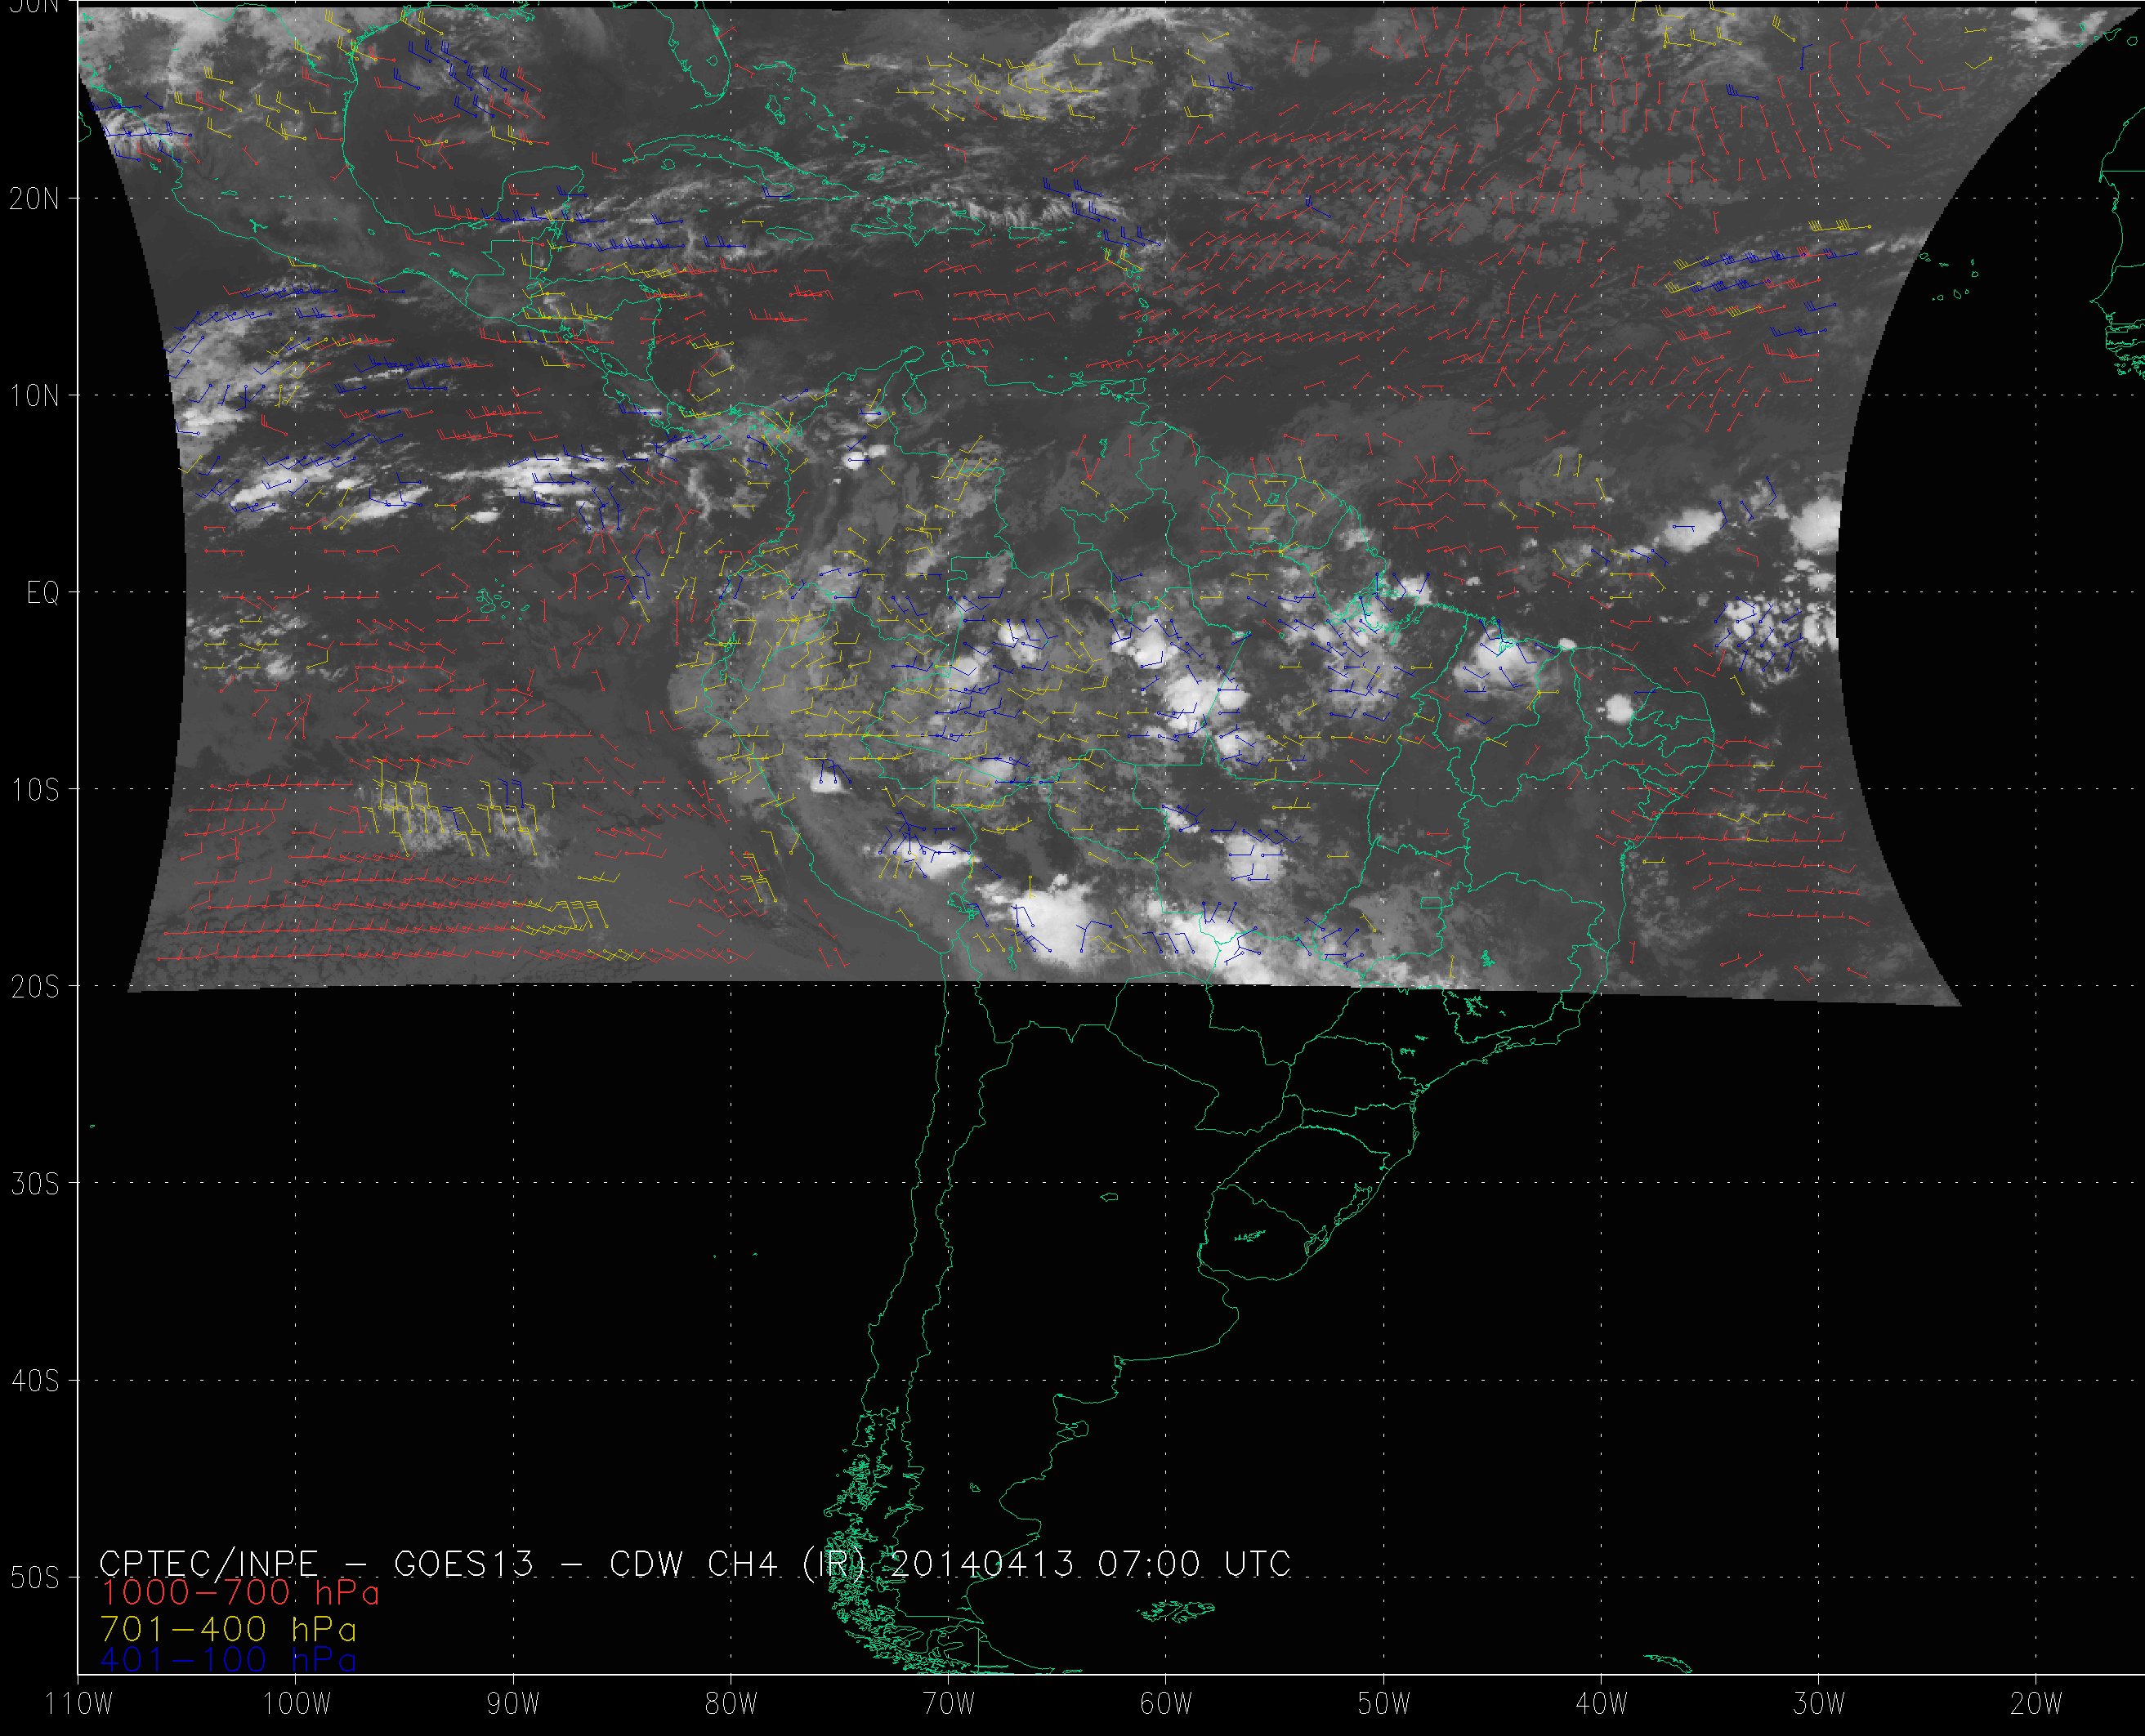Image resolution: width=2145 pixels, height=1736 pixels.
Task: Click the 40W longitude axis label
Action: point(1601,1703)
